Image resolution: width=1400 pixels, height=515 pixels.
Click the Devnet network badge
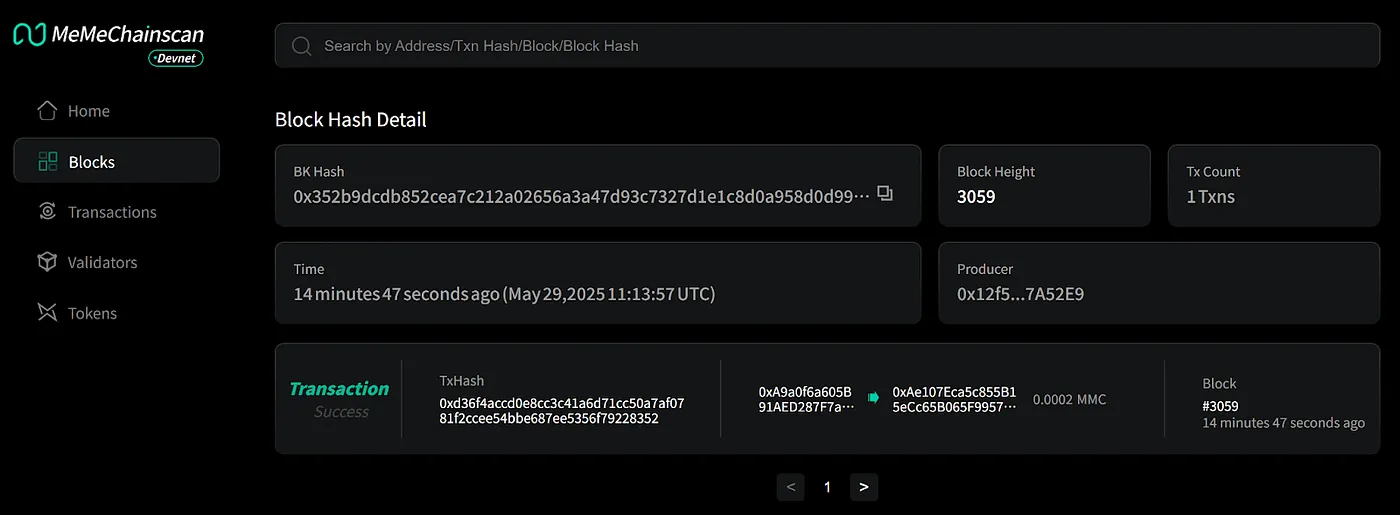pos(176,59)
